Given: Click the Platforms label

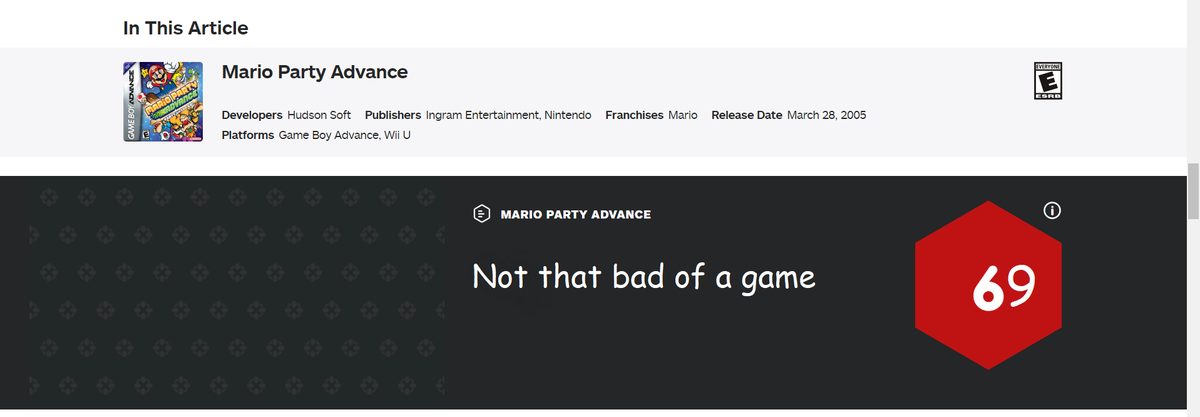Looking at the screenshot, I should [x=247, y=135].
